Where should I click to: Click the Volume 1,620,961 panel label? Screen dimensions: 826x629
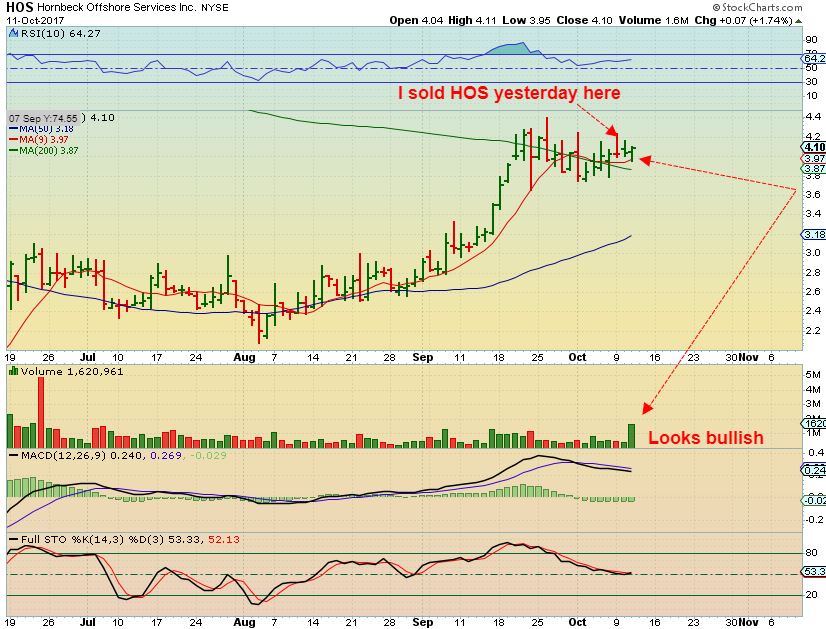(x=72, y=371)
